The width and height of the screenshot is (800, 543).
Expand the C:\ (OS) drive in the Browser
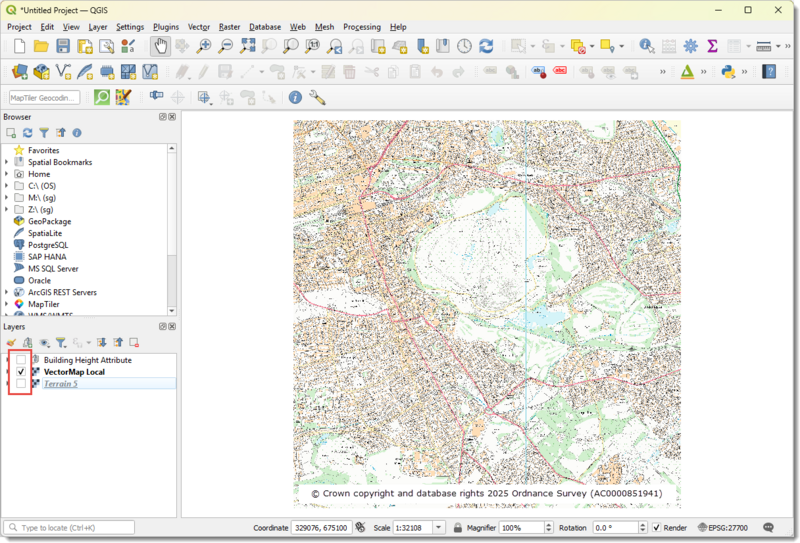(6, 186)
